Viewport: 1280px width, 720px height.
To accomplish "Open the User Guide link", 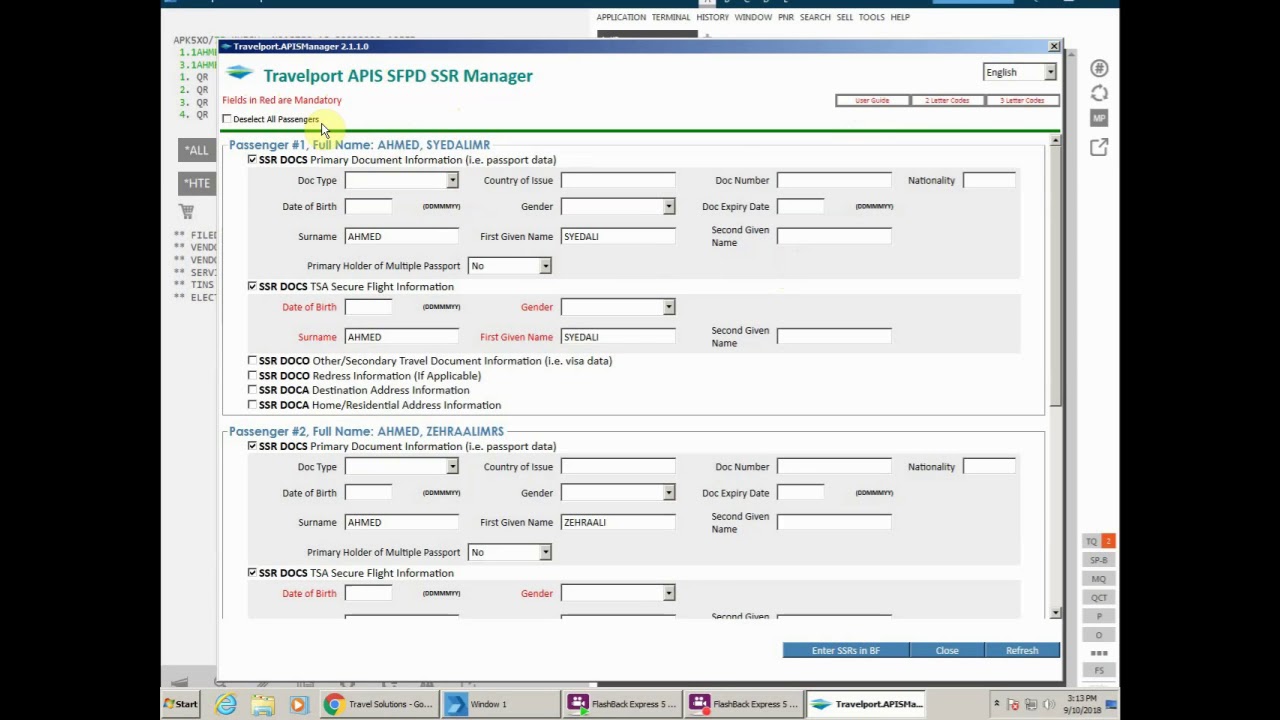I will [872, 100].
